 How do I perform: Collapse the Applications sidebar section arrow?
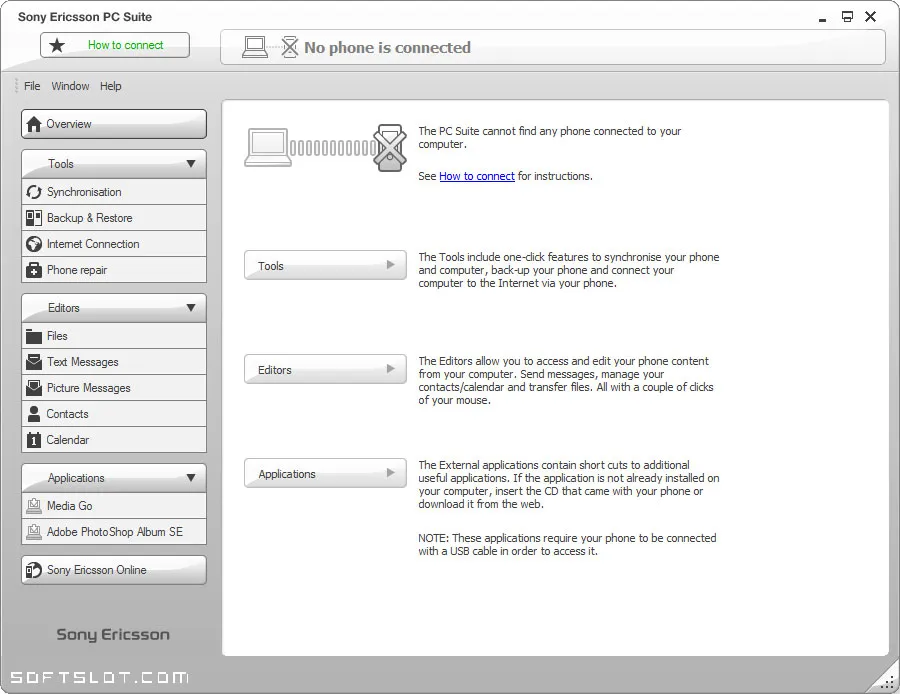(191, 478)
